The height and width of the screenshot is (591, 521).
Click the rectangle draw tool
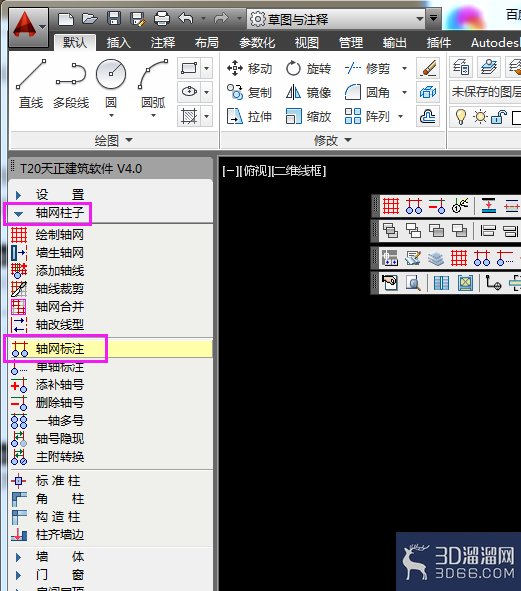189,68
